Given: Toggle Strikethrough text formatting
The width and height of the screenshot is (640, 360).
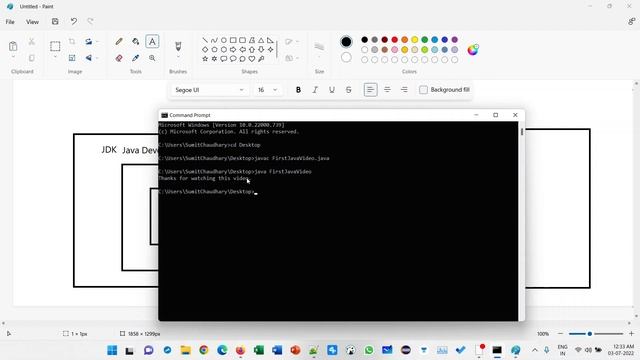Looking at the screenshot, I should pos(349,90).
